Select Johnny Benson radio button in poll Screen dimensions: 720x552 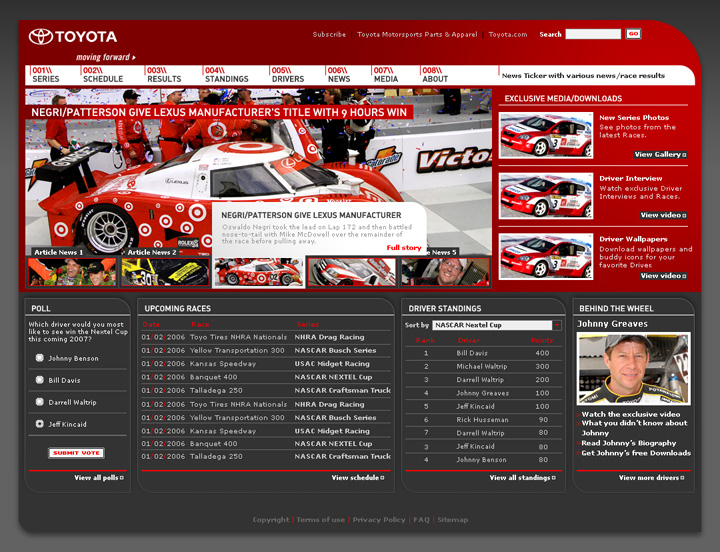[x=39, y=358]
